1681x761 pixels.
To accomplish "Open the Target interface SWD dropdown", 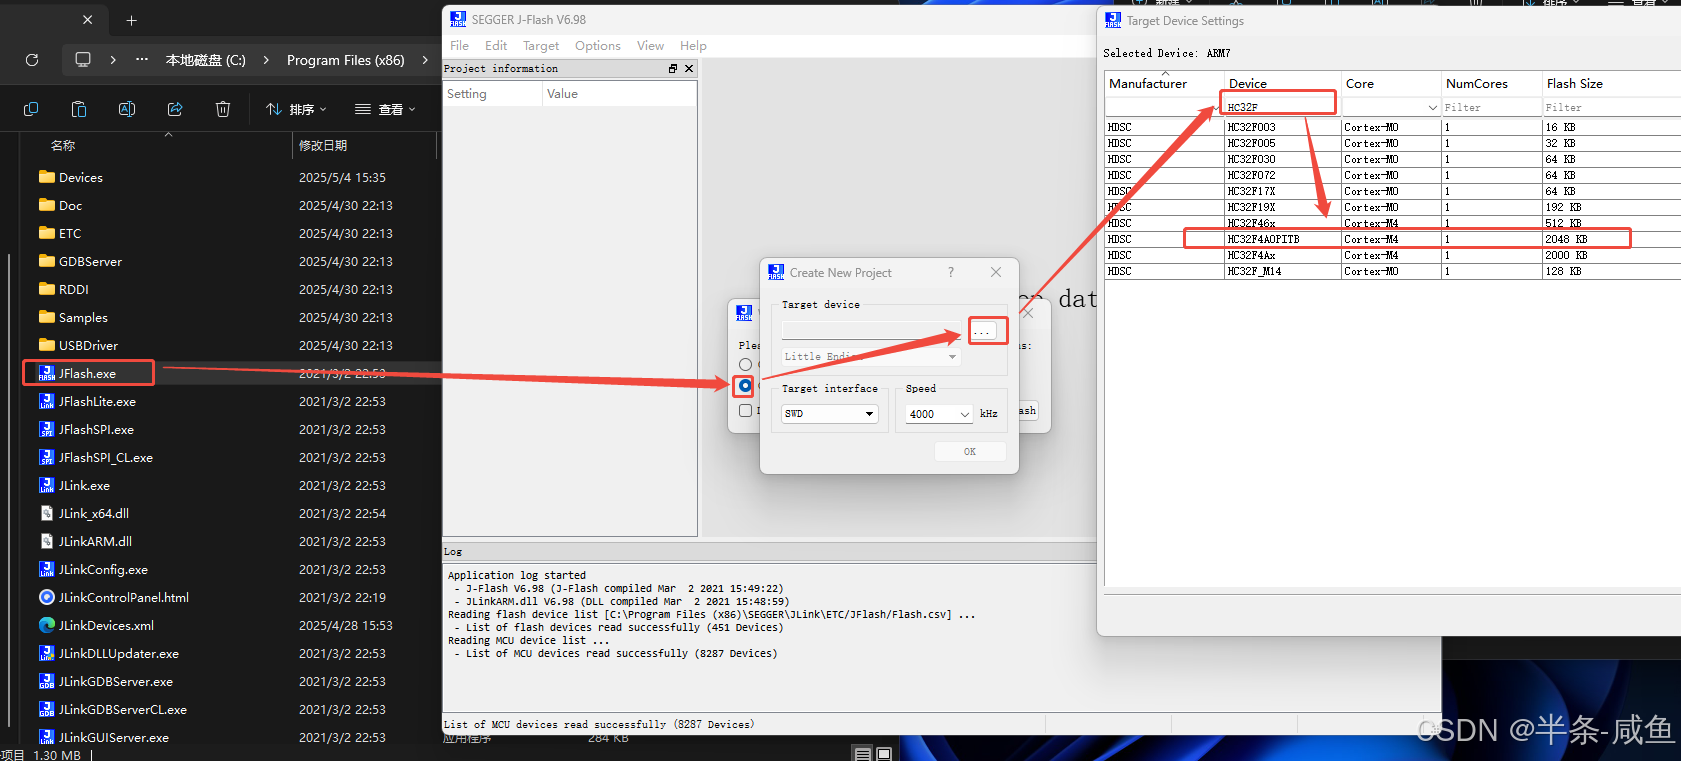I will [830, 414].
